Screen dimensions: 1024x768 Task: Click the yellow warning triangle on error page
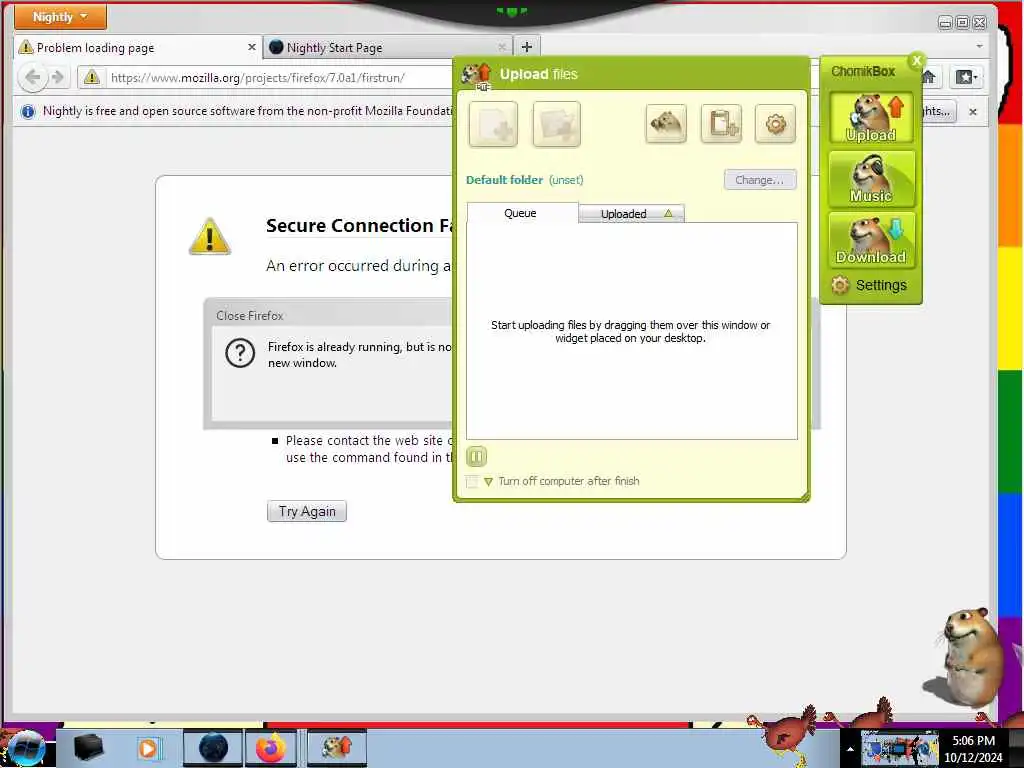pyautogui.click(x=210, y=236)
